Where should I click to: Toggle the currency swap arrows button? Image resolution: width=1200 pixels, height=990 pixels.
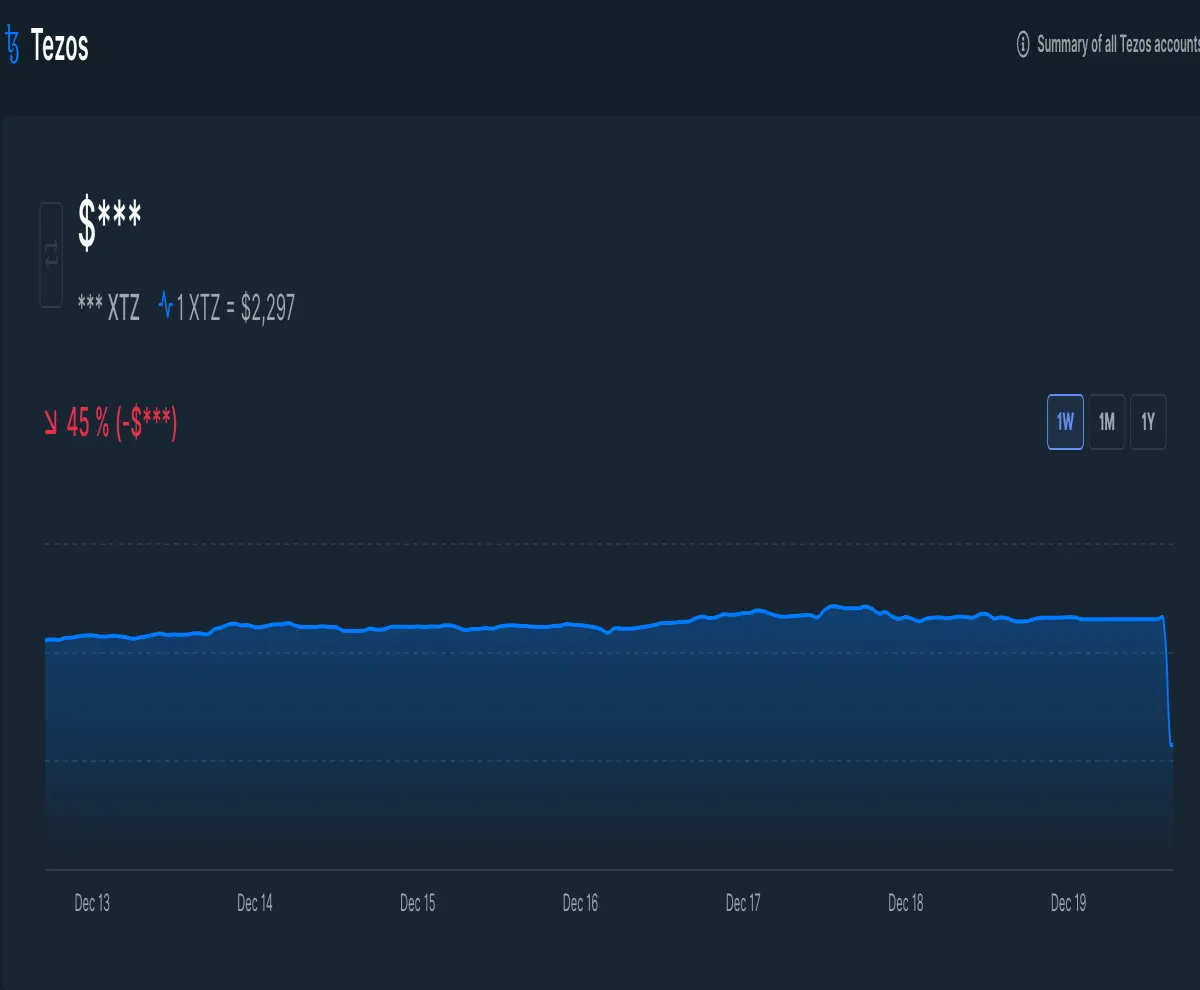(x=51, y=255)
